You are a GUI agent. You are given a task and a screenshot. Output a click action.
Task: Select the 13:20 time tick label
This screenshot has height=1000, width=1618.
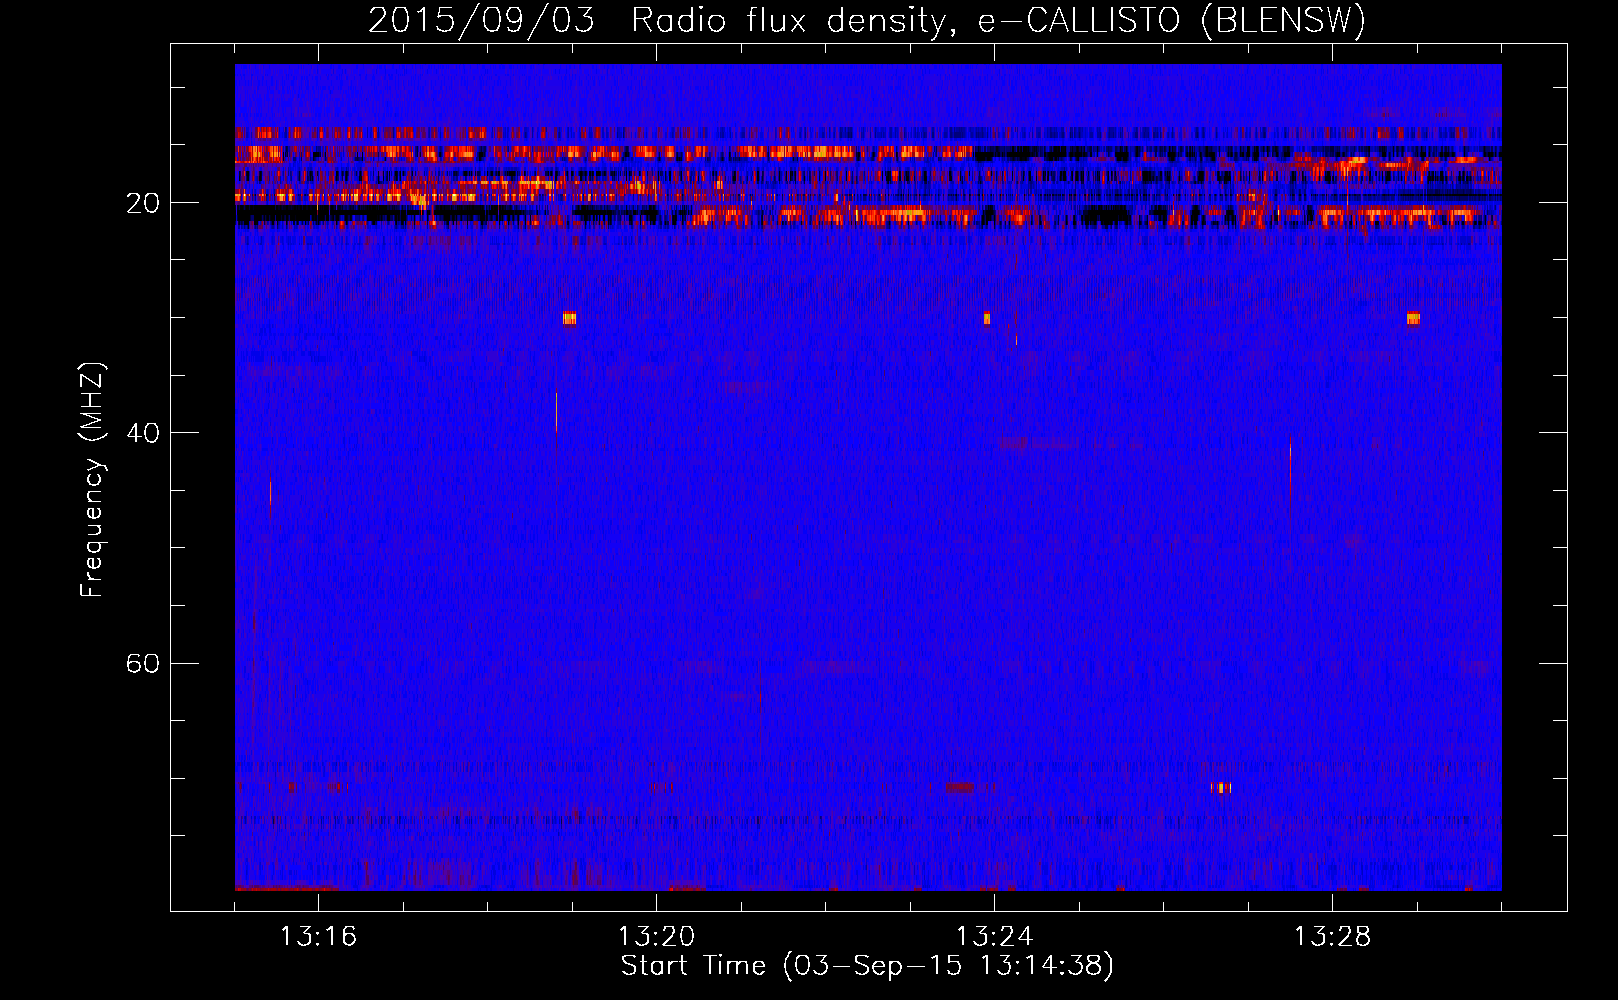coord(656,937)
